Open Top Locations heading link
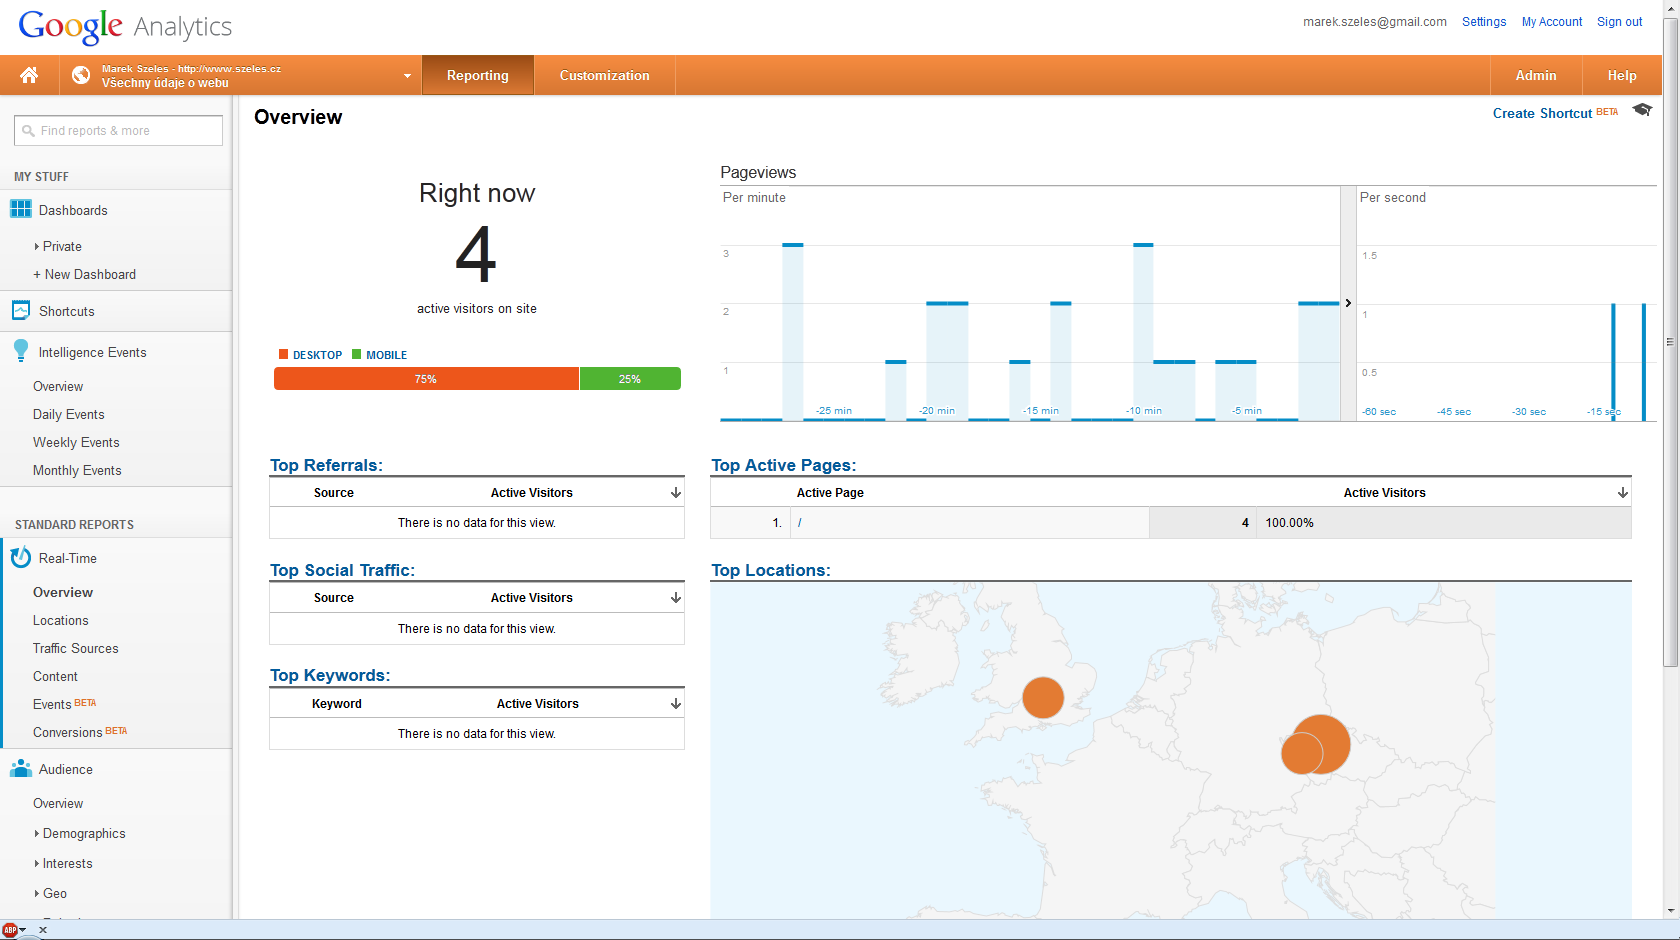 coord(771,570)
